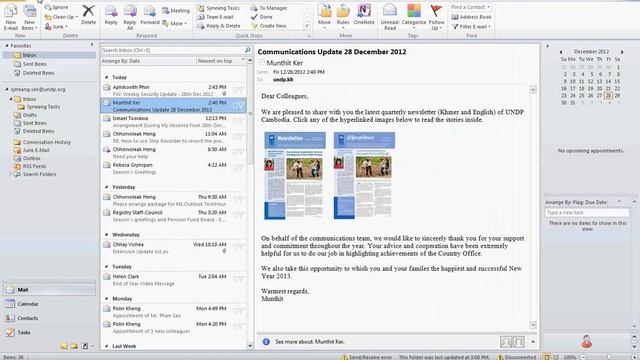
Task: Flag the Helen Clark message
Action: (241, 280)
